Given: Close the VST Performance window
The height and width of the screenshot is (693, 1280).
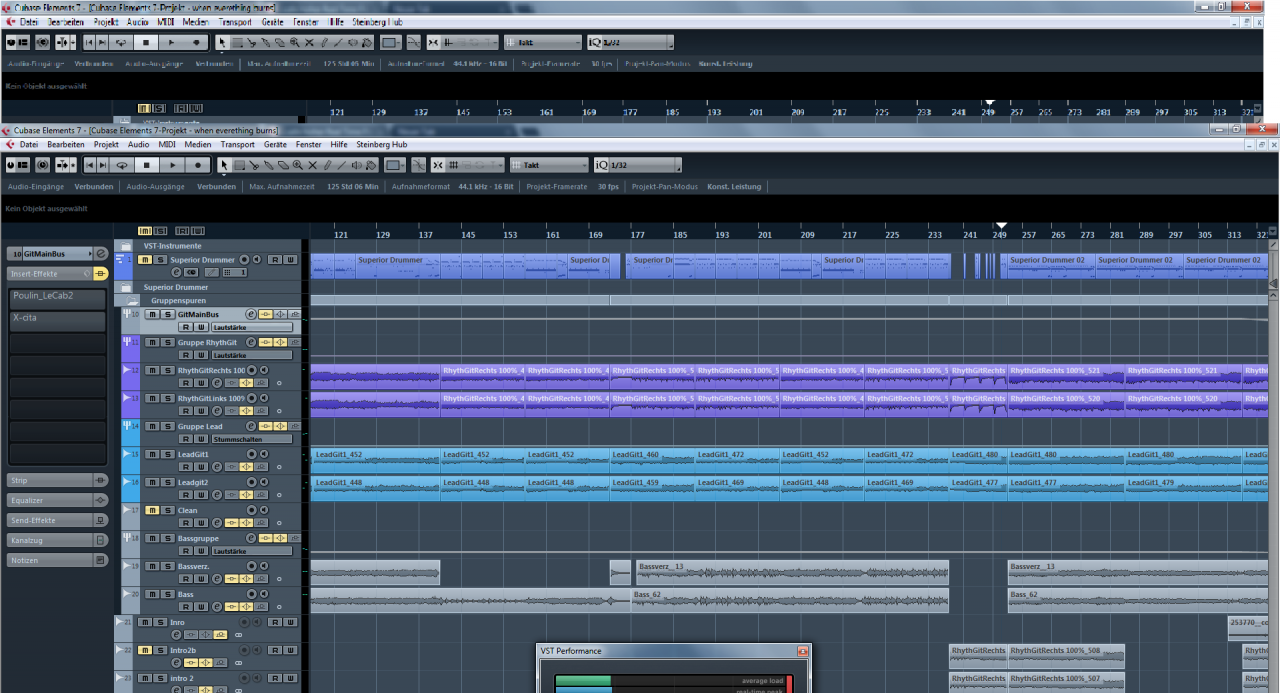Looking at the screenshot, I should [802, 651].
